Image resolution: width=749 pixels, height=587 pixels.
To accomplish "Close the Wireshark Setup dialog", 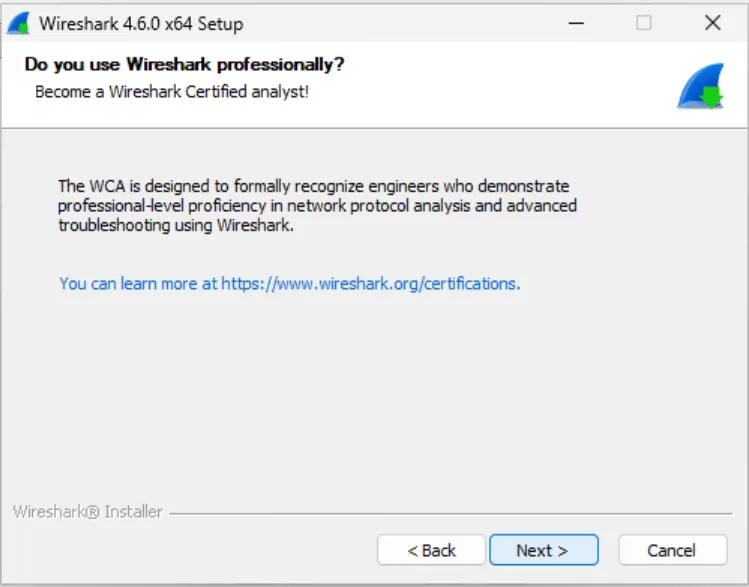I will 712,23.
